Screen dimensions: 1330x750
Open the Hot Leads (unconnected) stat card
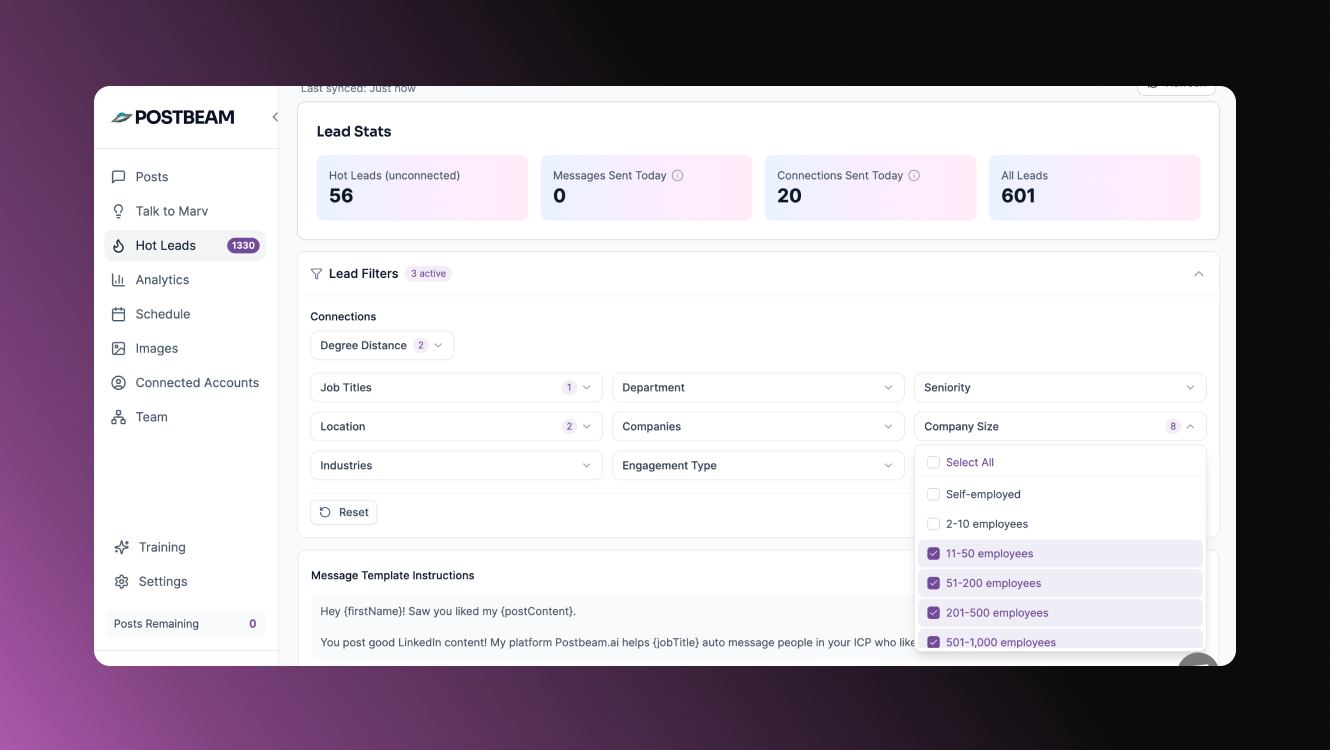coord(422,188)
